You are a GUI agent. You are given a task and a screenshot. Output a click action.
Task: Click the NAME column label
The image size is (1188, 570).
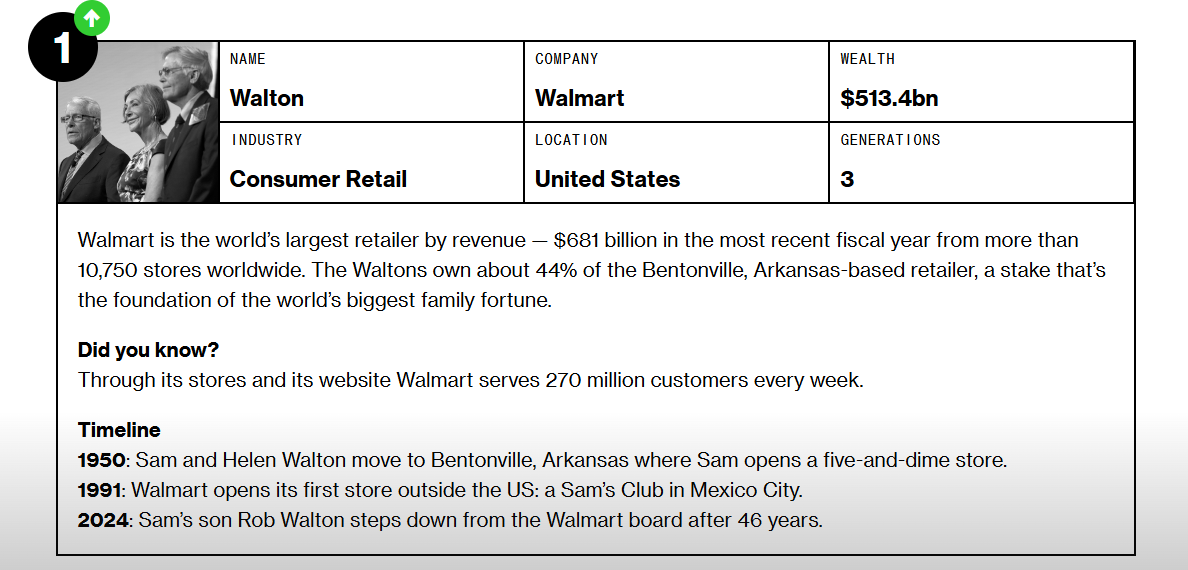(x=248, y=59)
